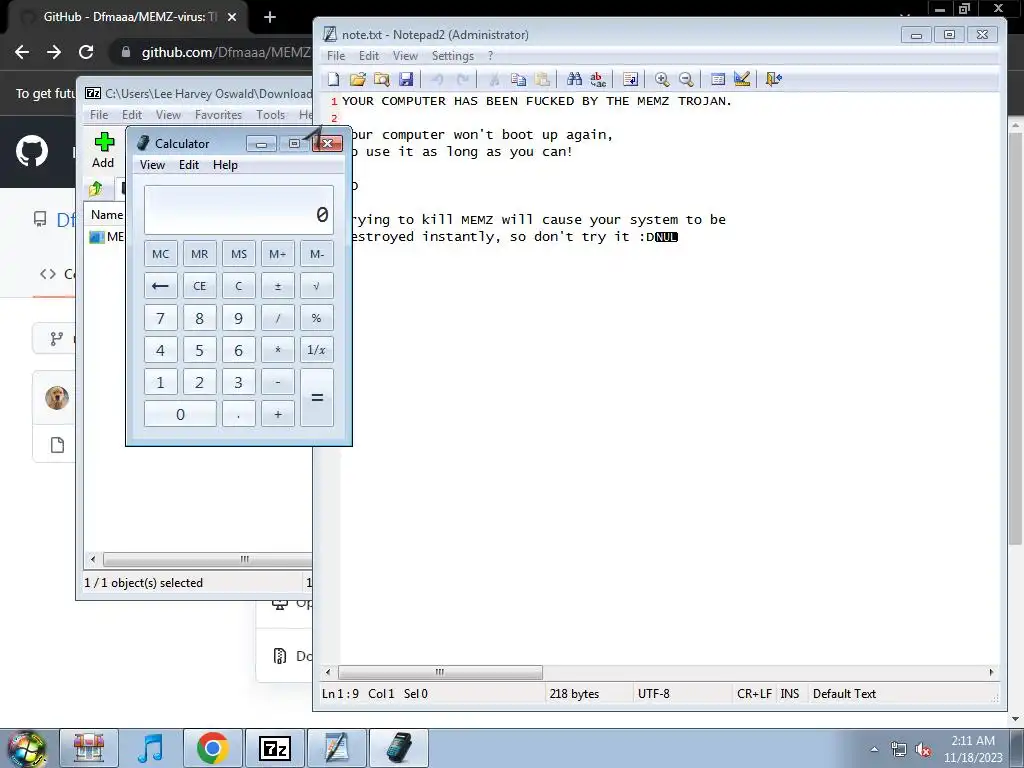Click the calculator decimal point button

coord(239,414)
